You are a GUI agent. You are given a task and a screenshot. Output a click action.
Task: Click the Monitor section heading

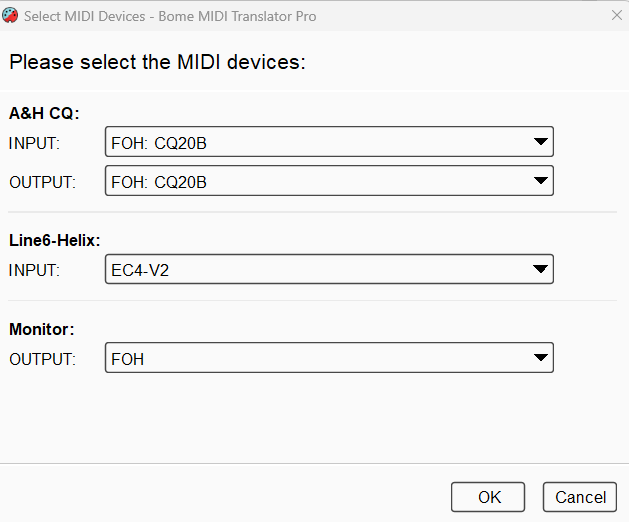pos(42,328)
